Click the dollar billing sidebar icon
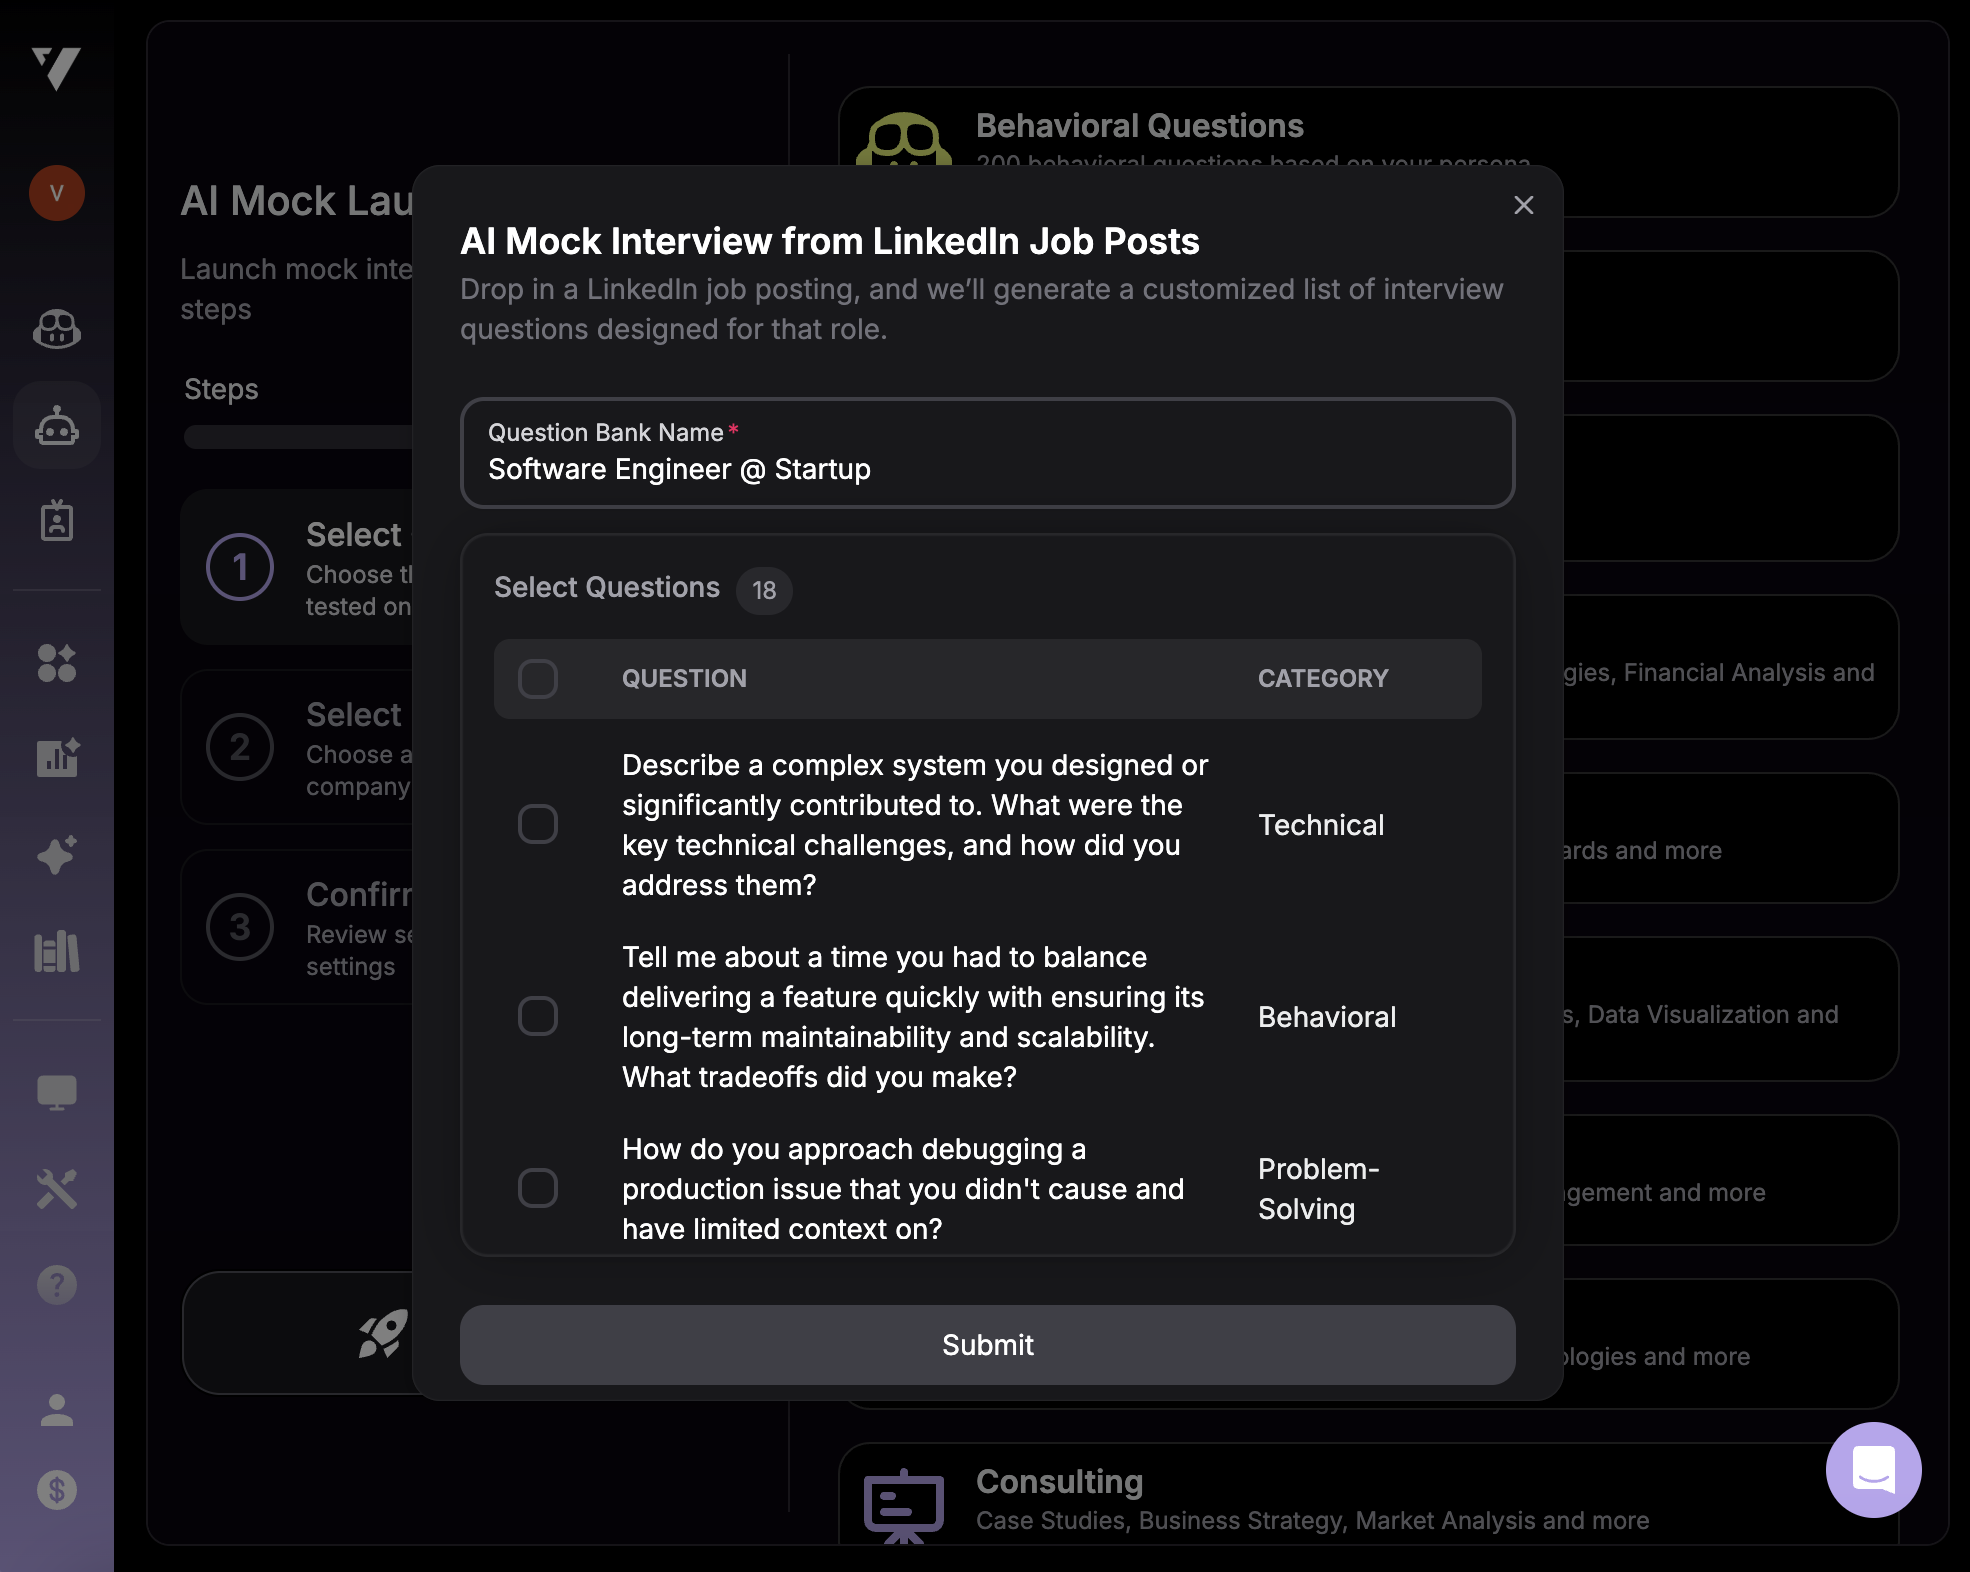 (57, 1490)
